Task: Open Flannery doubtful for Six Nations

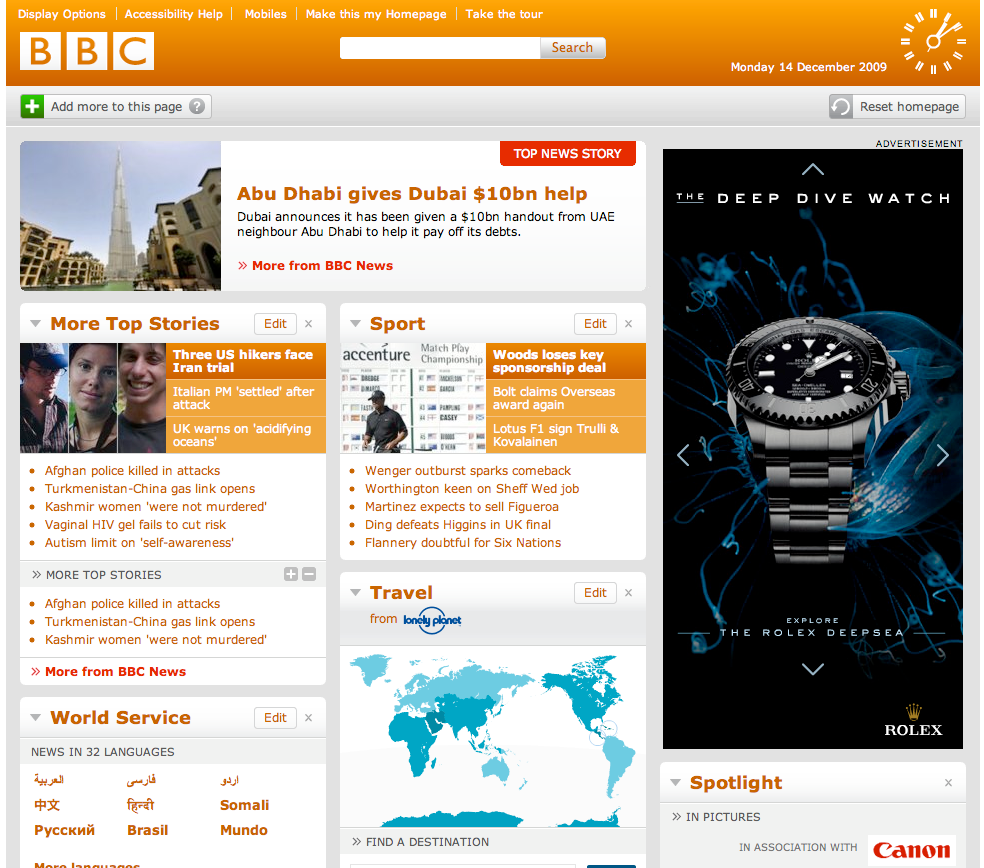Action: point(463,543)
